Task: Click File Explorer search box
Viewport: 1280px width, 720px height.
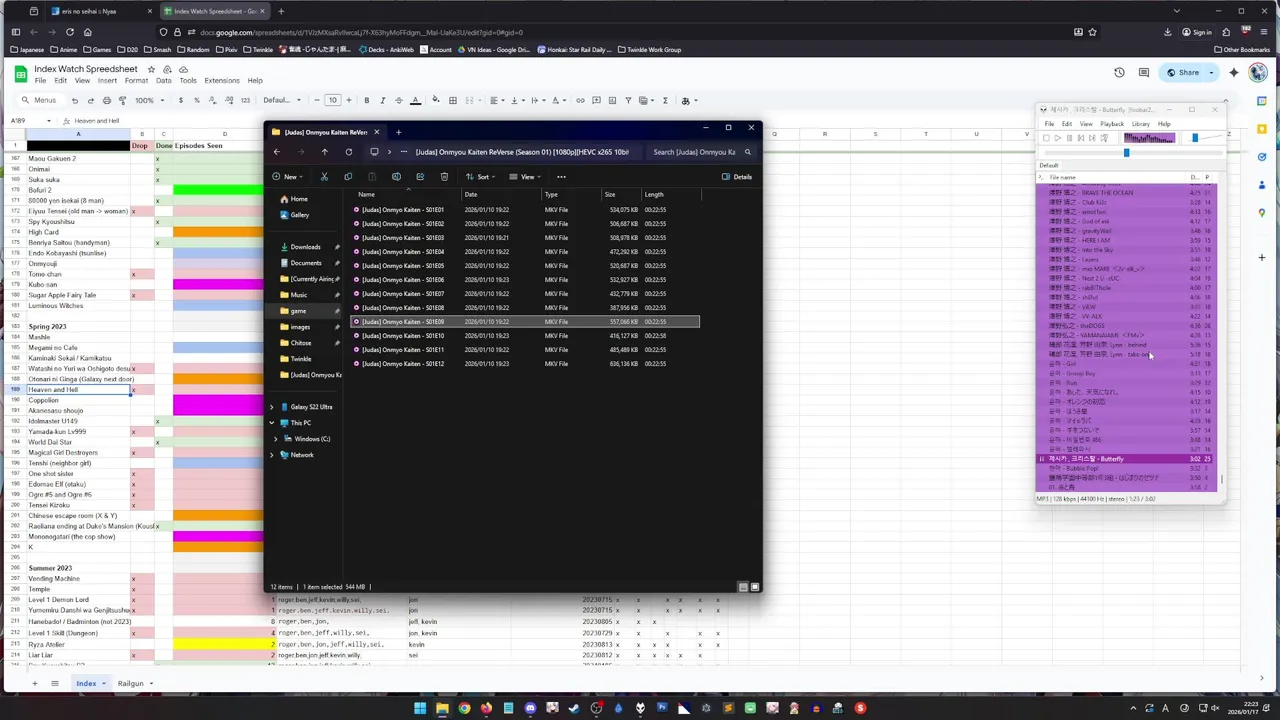Action: [701, 152]
